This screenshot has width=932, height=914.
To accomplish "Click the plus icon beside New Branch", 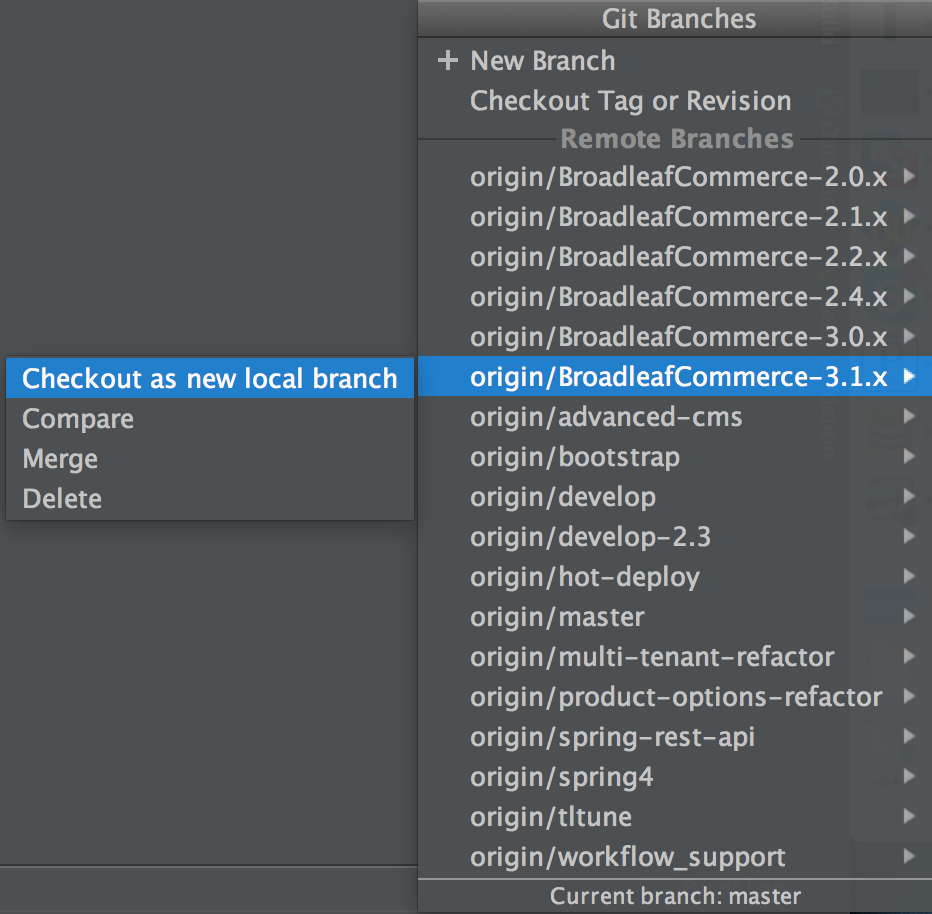I will 447,60.
